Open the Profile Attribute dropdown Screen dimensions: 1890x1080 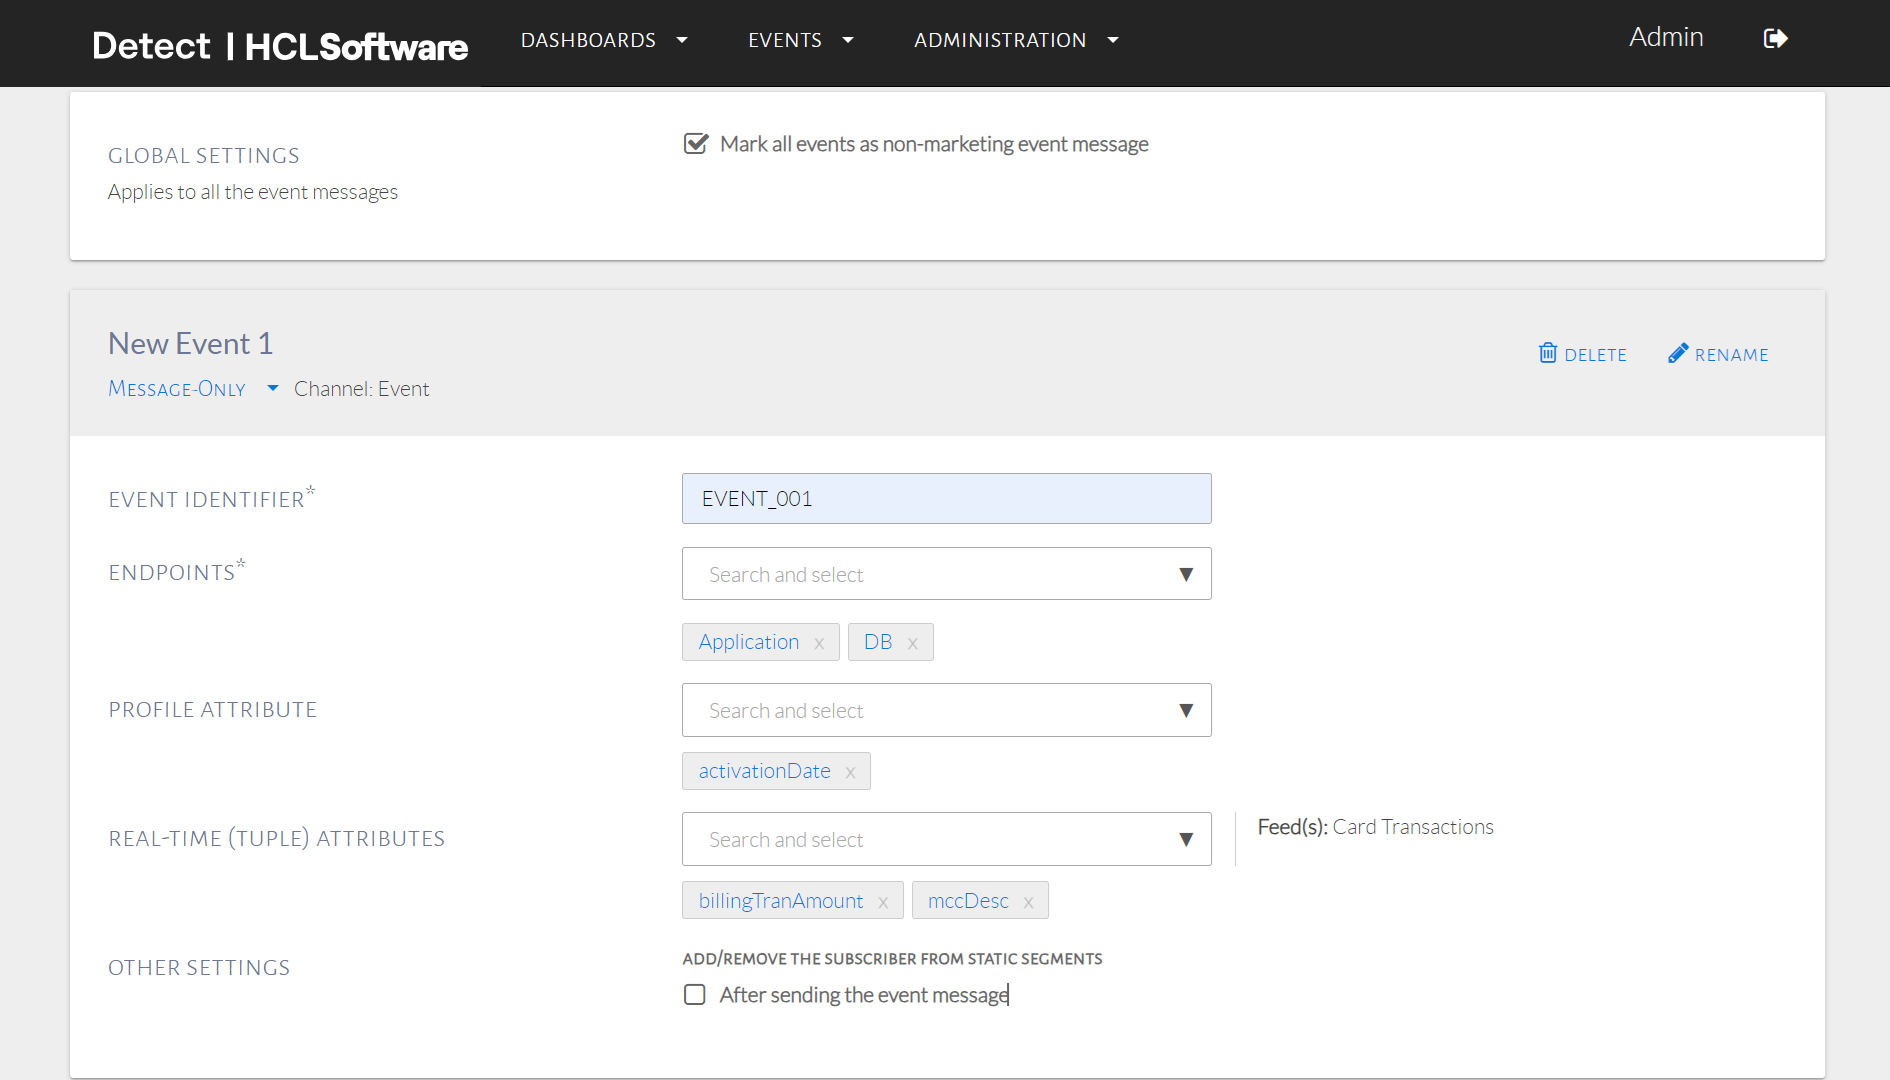(x=1185, y=710)
